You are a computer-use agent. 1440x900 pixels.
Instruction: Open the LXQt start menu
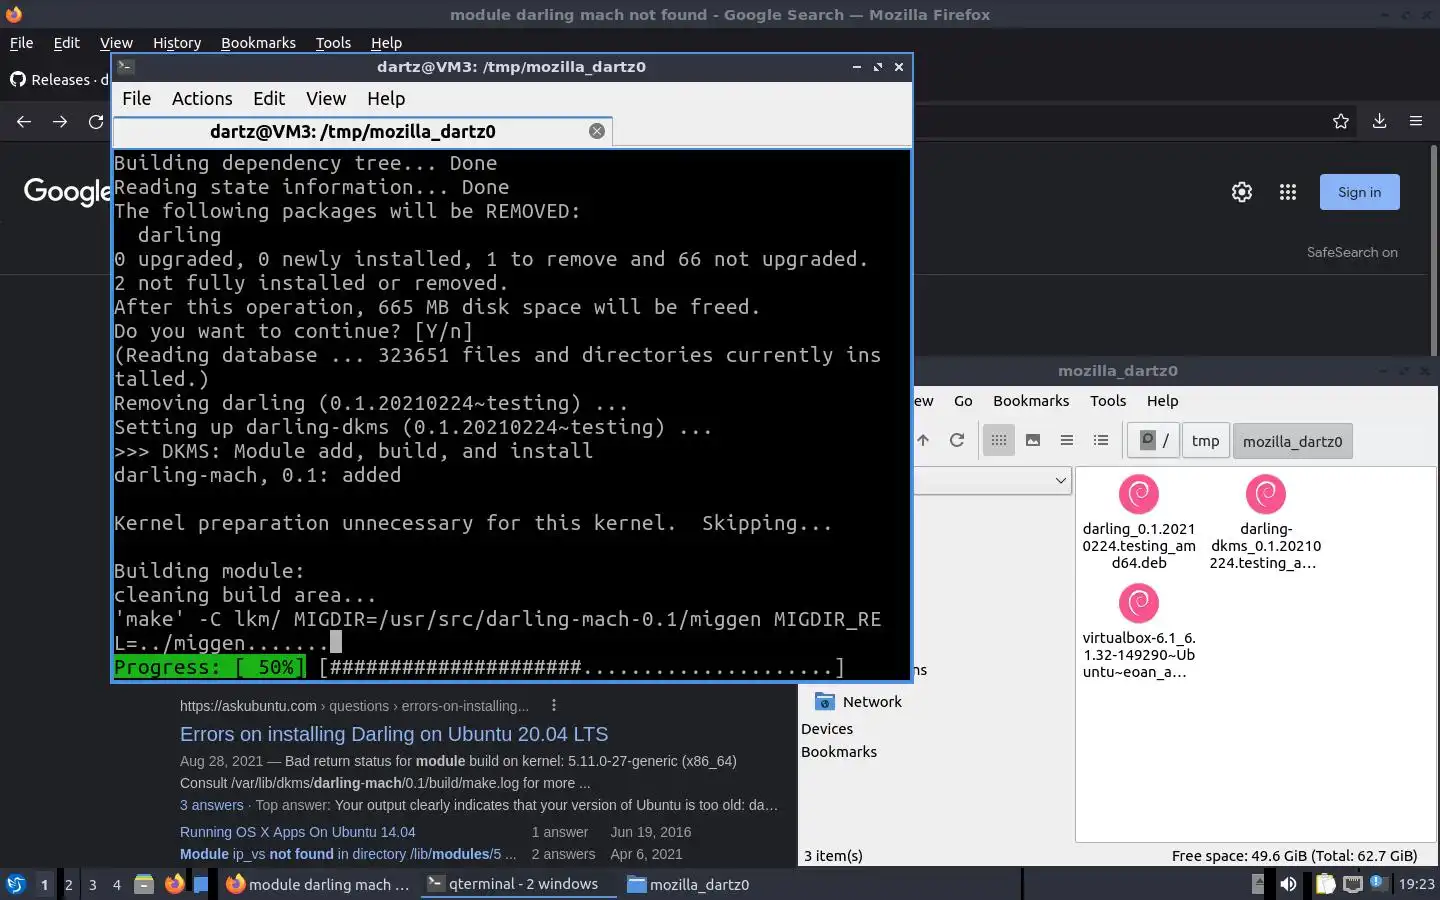(x=15, y=884)
